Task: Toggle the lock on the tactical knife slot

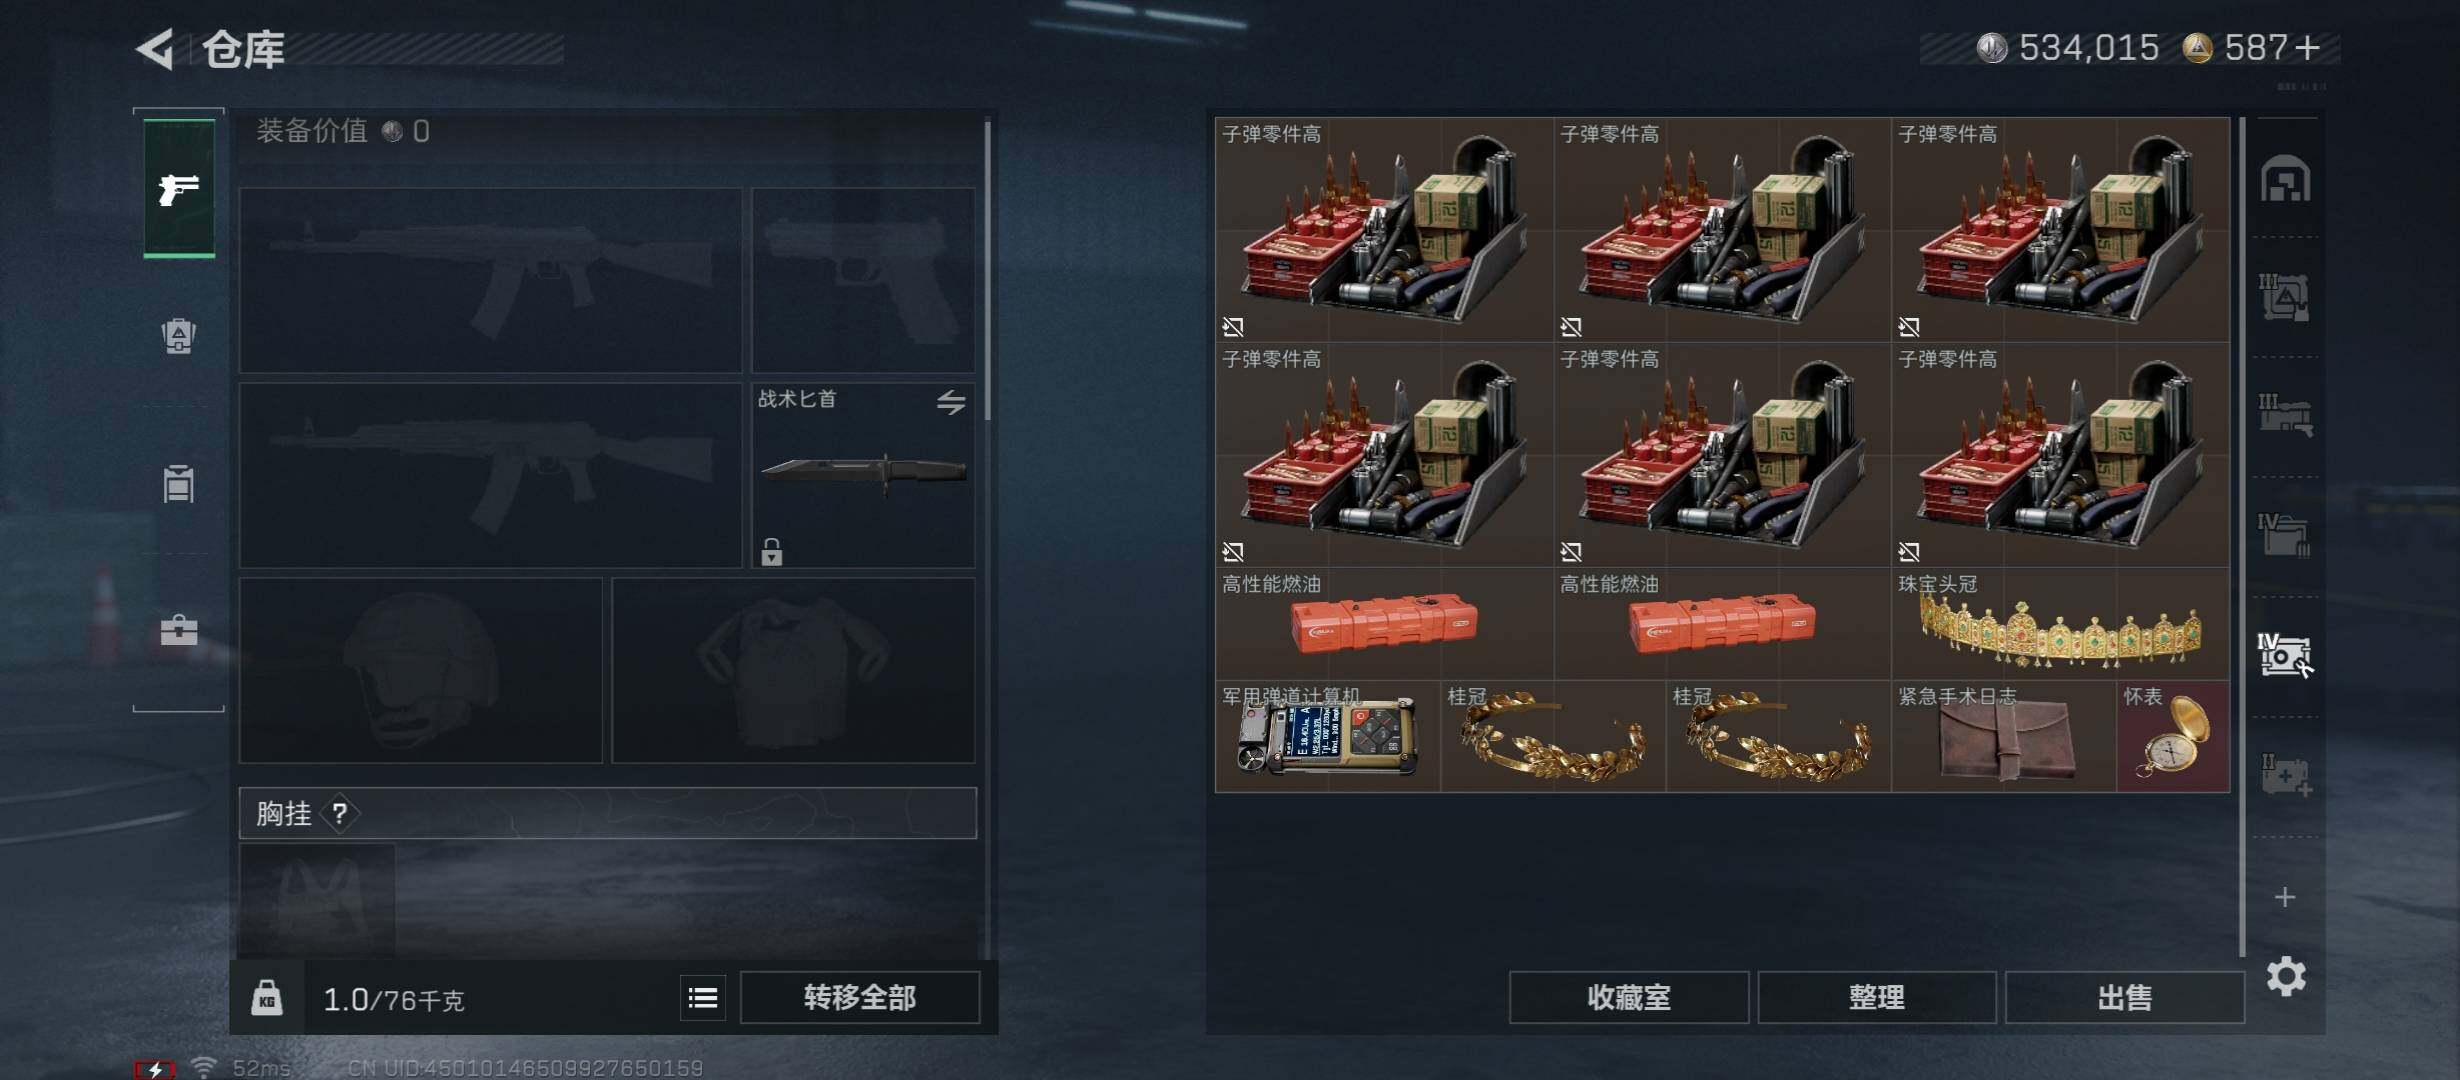Action: click(771, 552)
